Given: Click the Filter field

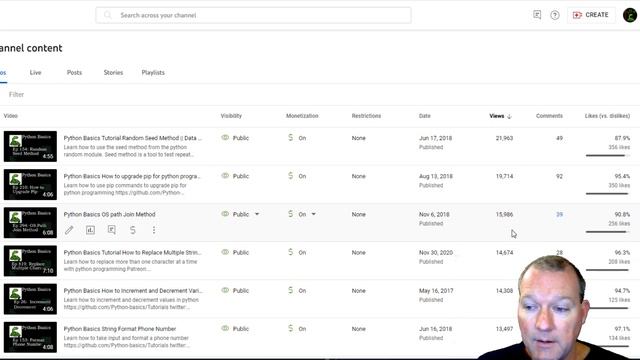Looking at the screenshot, I should [16, 94].
